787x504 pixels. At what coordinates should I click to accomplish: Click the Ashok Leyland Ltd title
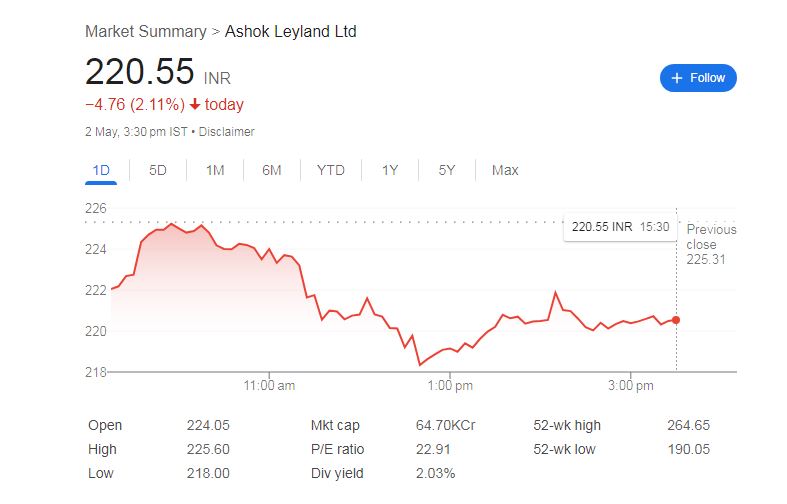coord(290,31)
